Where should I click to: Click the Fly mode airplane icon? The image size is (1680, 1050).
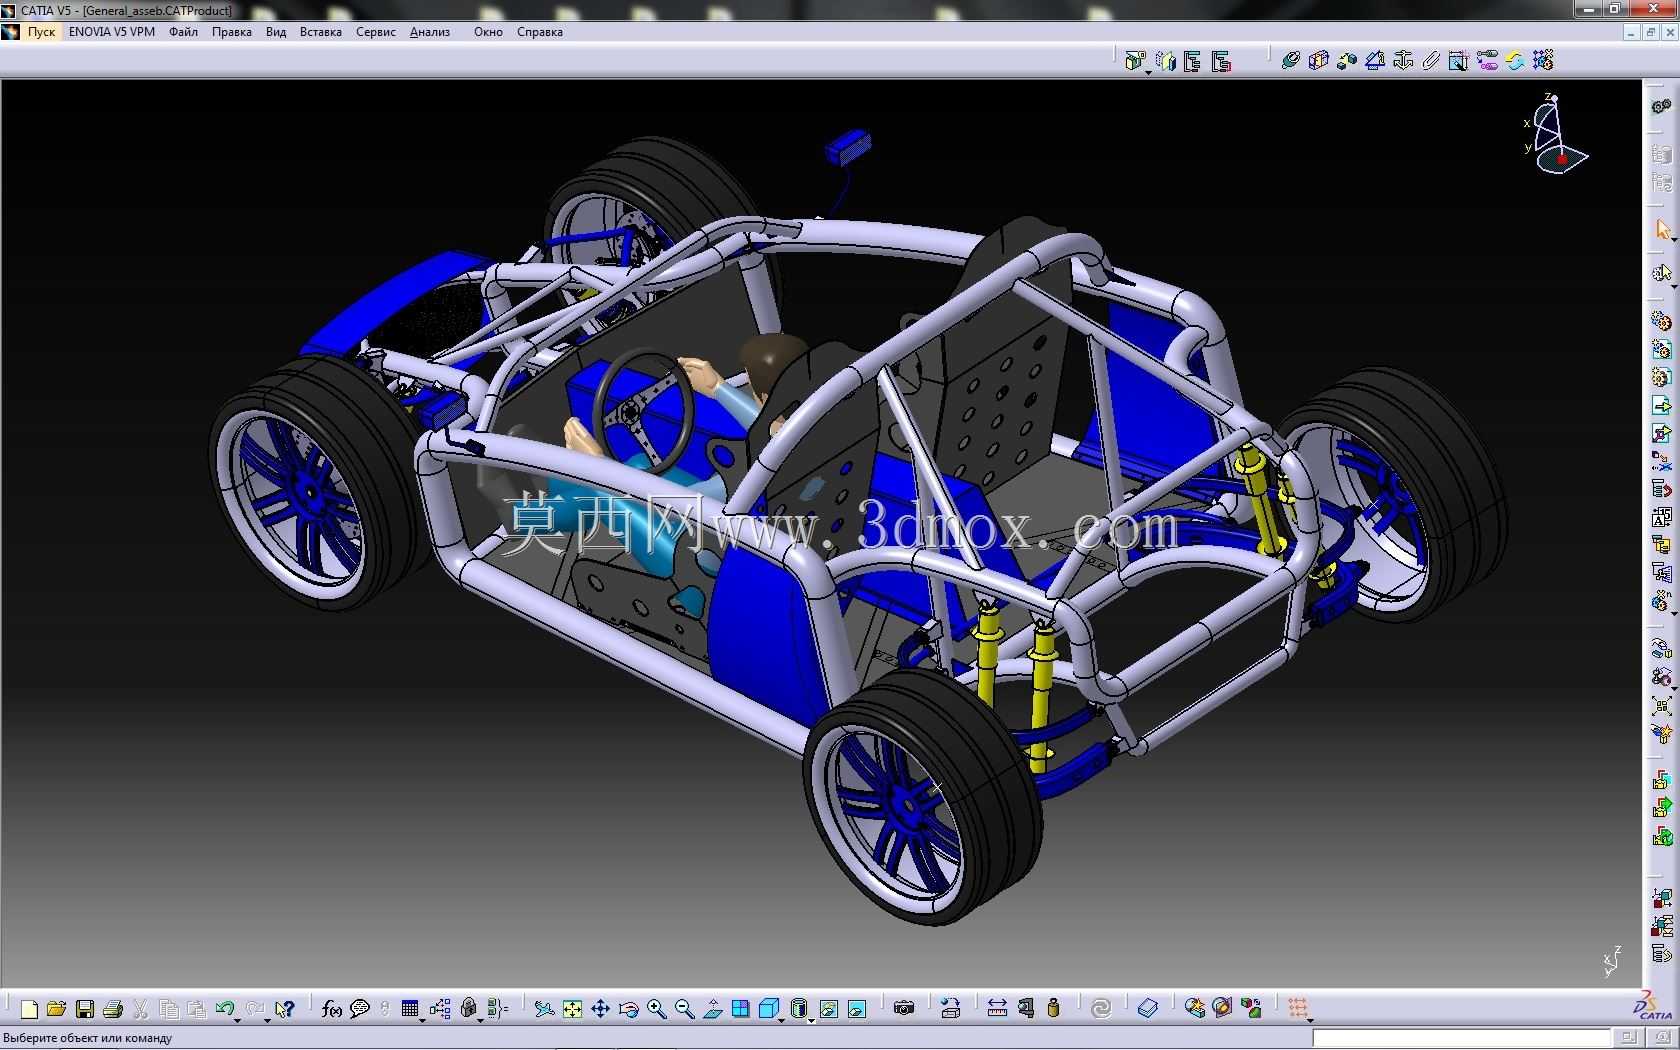click(x=544, y=1009)
